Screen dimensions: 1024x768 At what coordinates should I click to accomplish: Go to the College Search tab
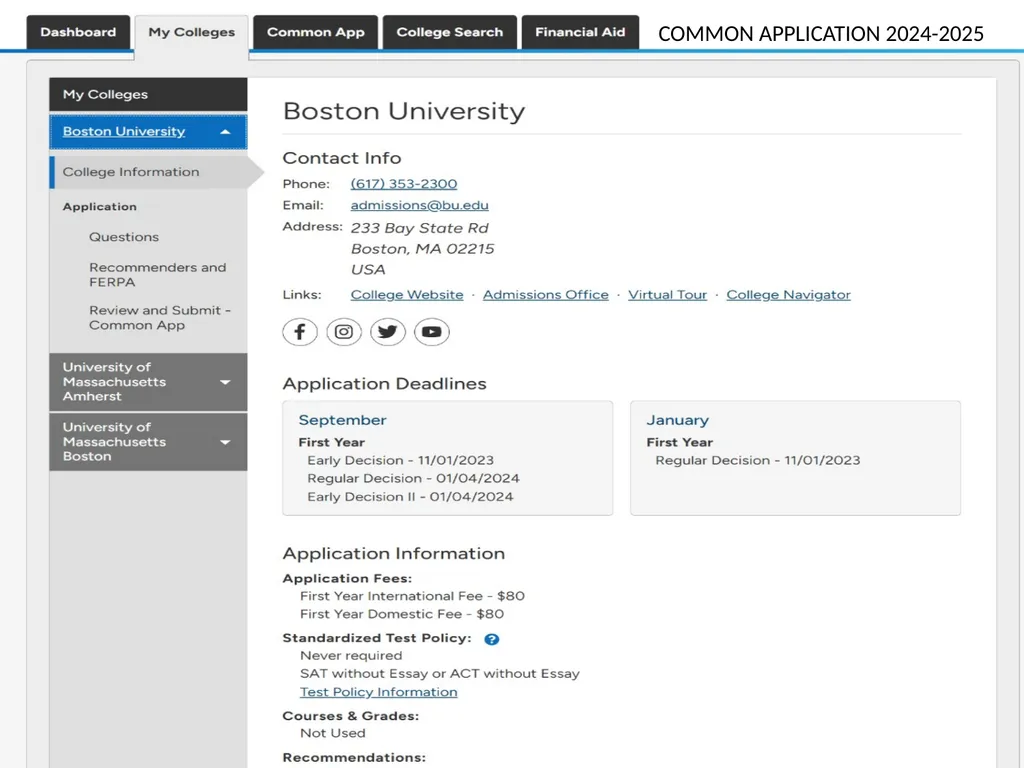click(450, 32)
